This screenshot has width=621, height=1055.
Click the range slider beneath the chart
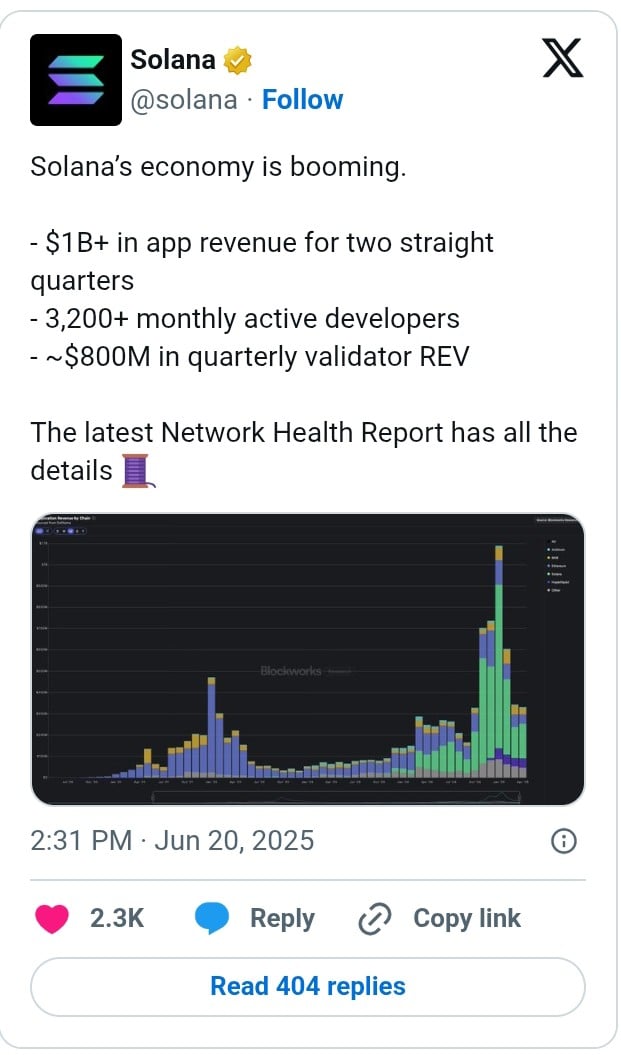336,797
